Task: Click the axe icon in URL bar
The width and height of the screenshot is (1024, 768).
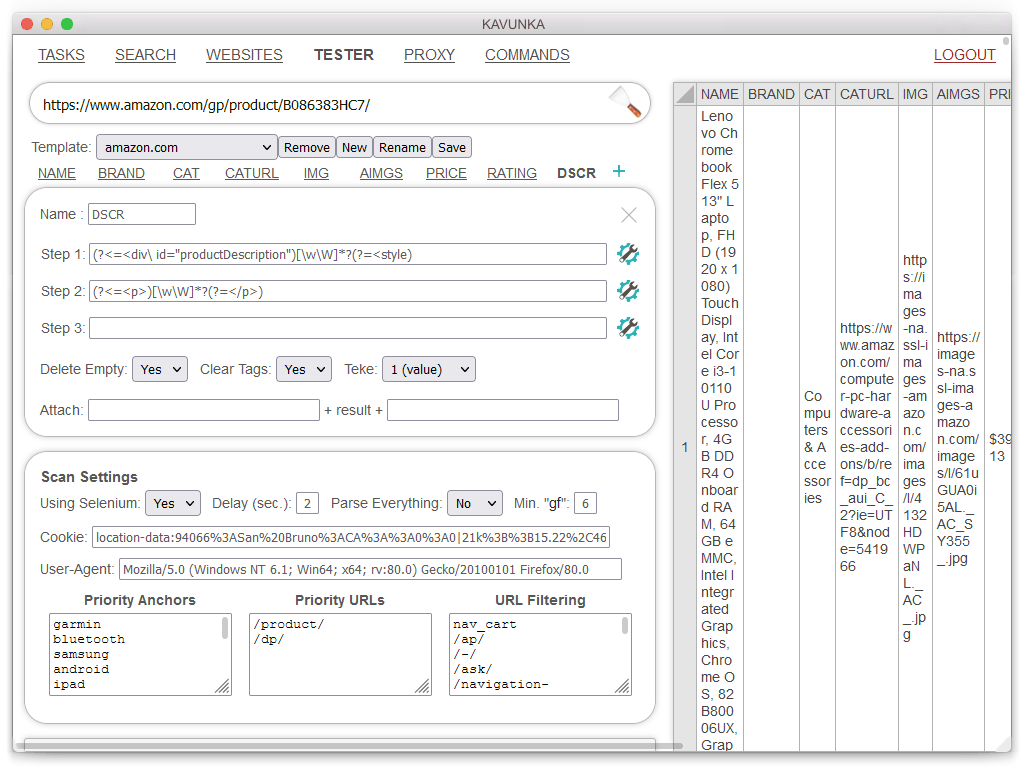Action: click(x=625, y=102)
